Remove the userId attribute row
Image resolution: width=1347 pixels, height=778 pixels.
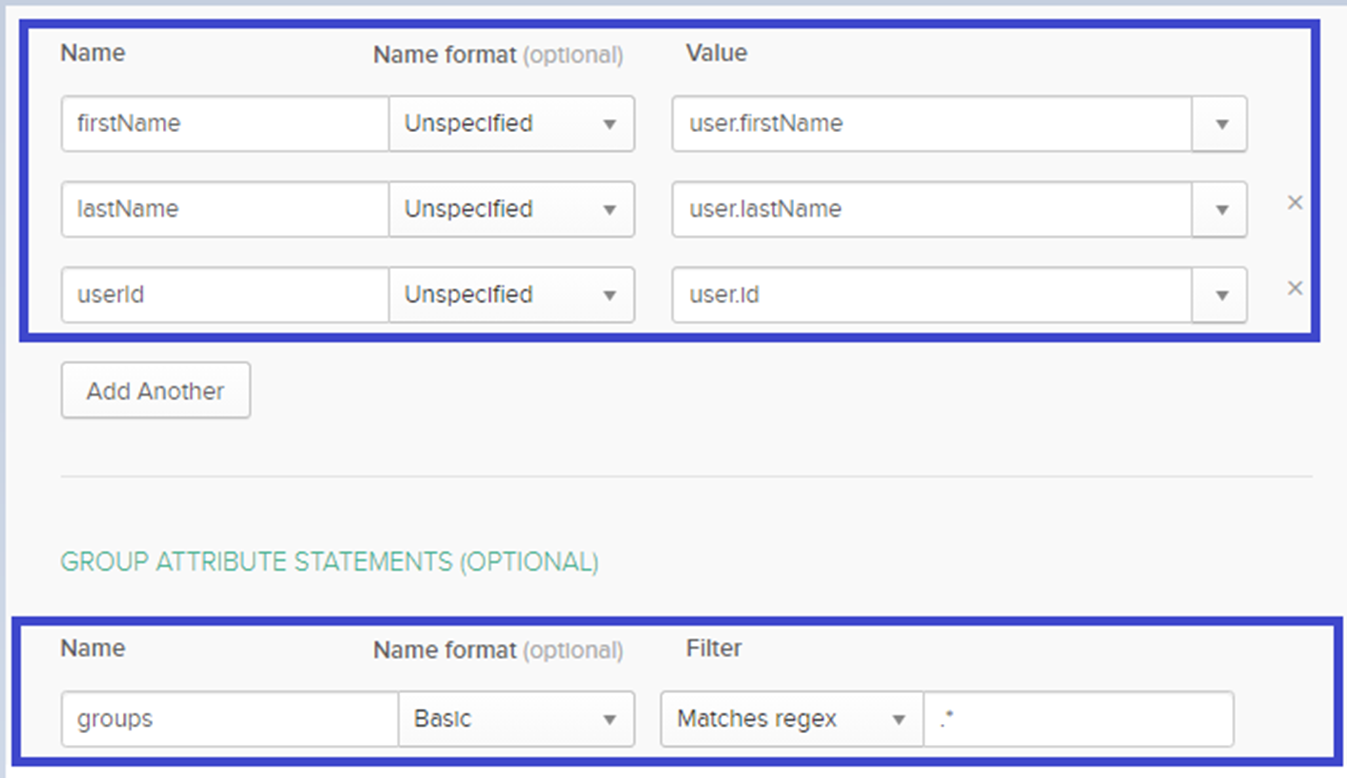pos(1295,288)
